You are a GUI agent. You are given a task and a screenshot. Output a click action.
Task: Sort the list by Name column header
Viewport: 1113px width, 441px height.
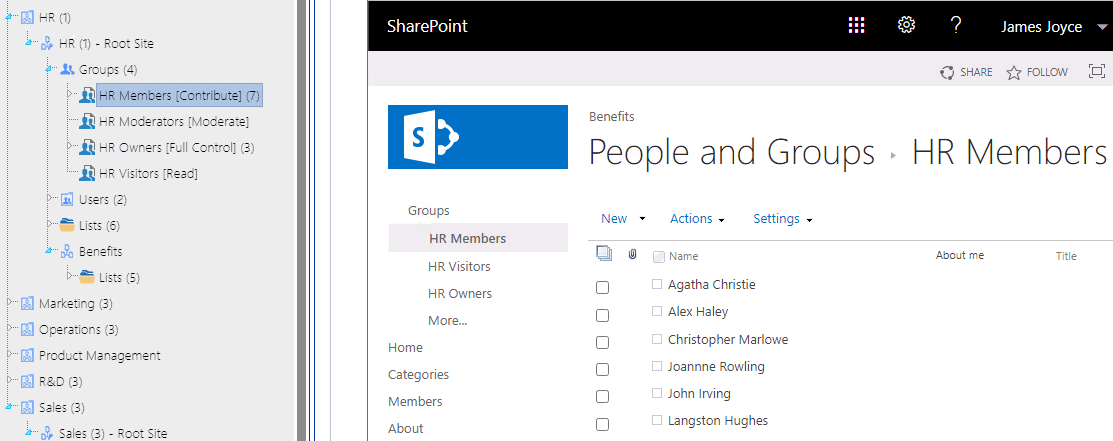pos(683,256)
